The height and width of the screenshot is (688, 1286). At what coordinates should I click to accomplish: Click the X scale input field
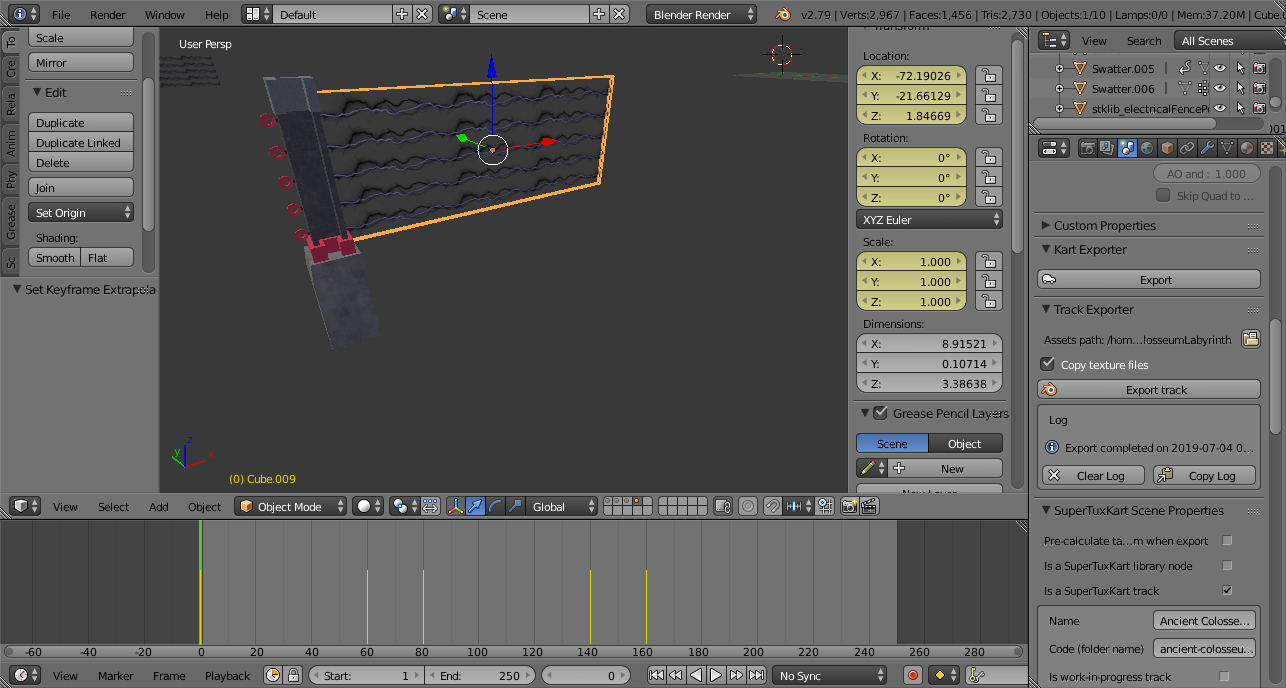(912, 262)
